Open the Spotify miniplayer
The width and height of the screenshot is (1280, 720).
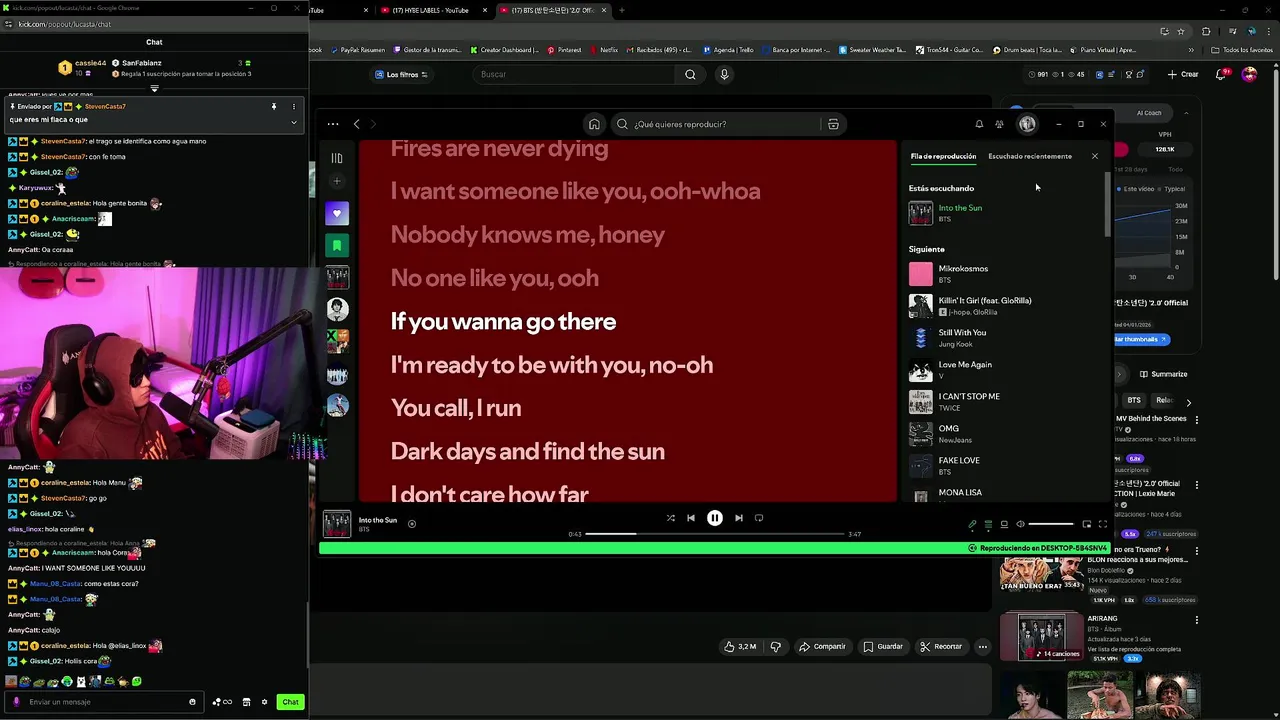pos(1087,524)
